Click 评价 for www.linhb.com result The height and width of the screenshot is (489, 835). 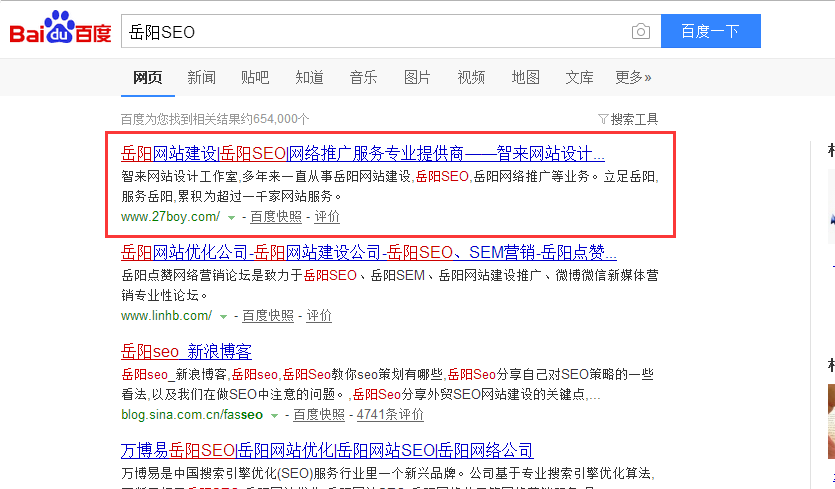point(319,316)
